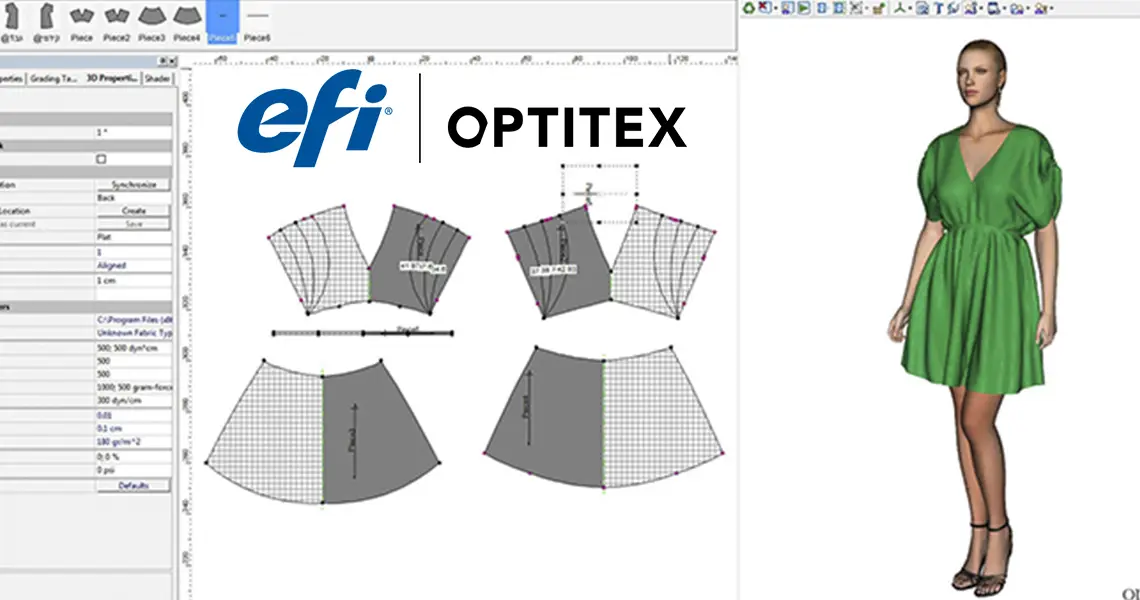The height and width of the screenshot is (600, 1140).
Task: Select the Piece6 thumbnail
Action: coord(257,18)
